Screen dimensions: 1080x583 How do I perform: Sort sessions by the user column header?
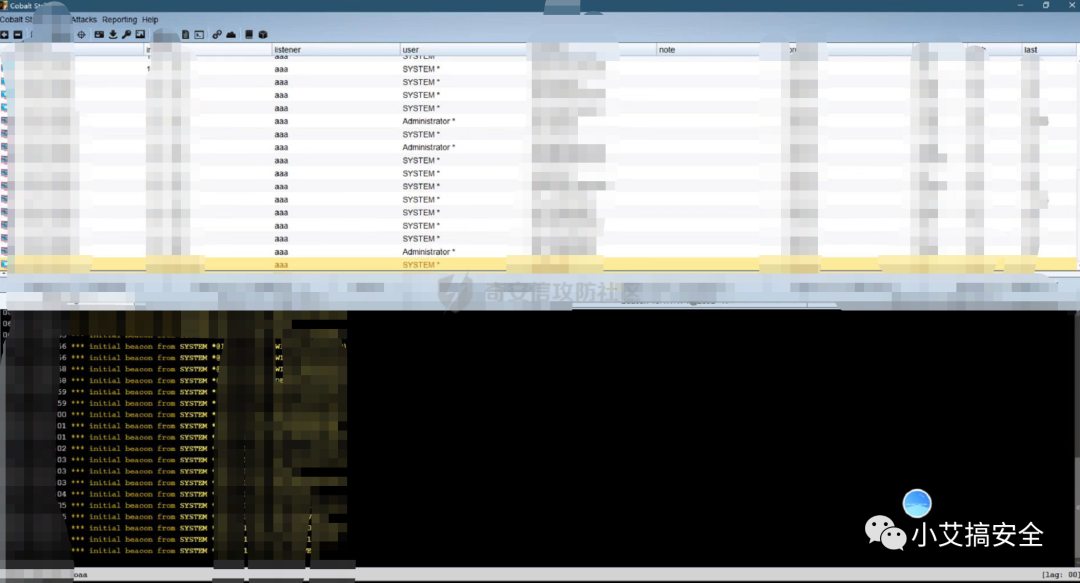click(x=464, y=50)
